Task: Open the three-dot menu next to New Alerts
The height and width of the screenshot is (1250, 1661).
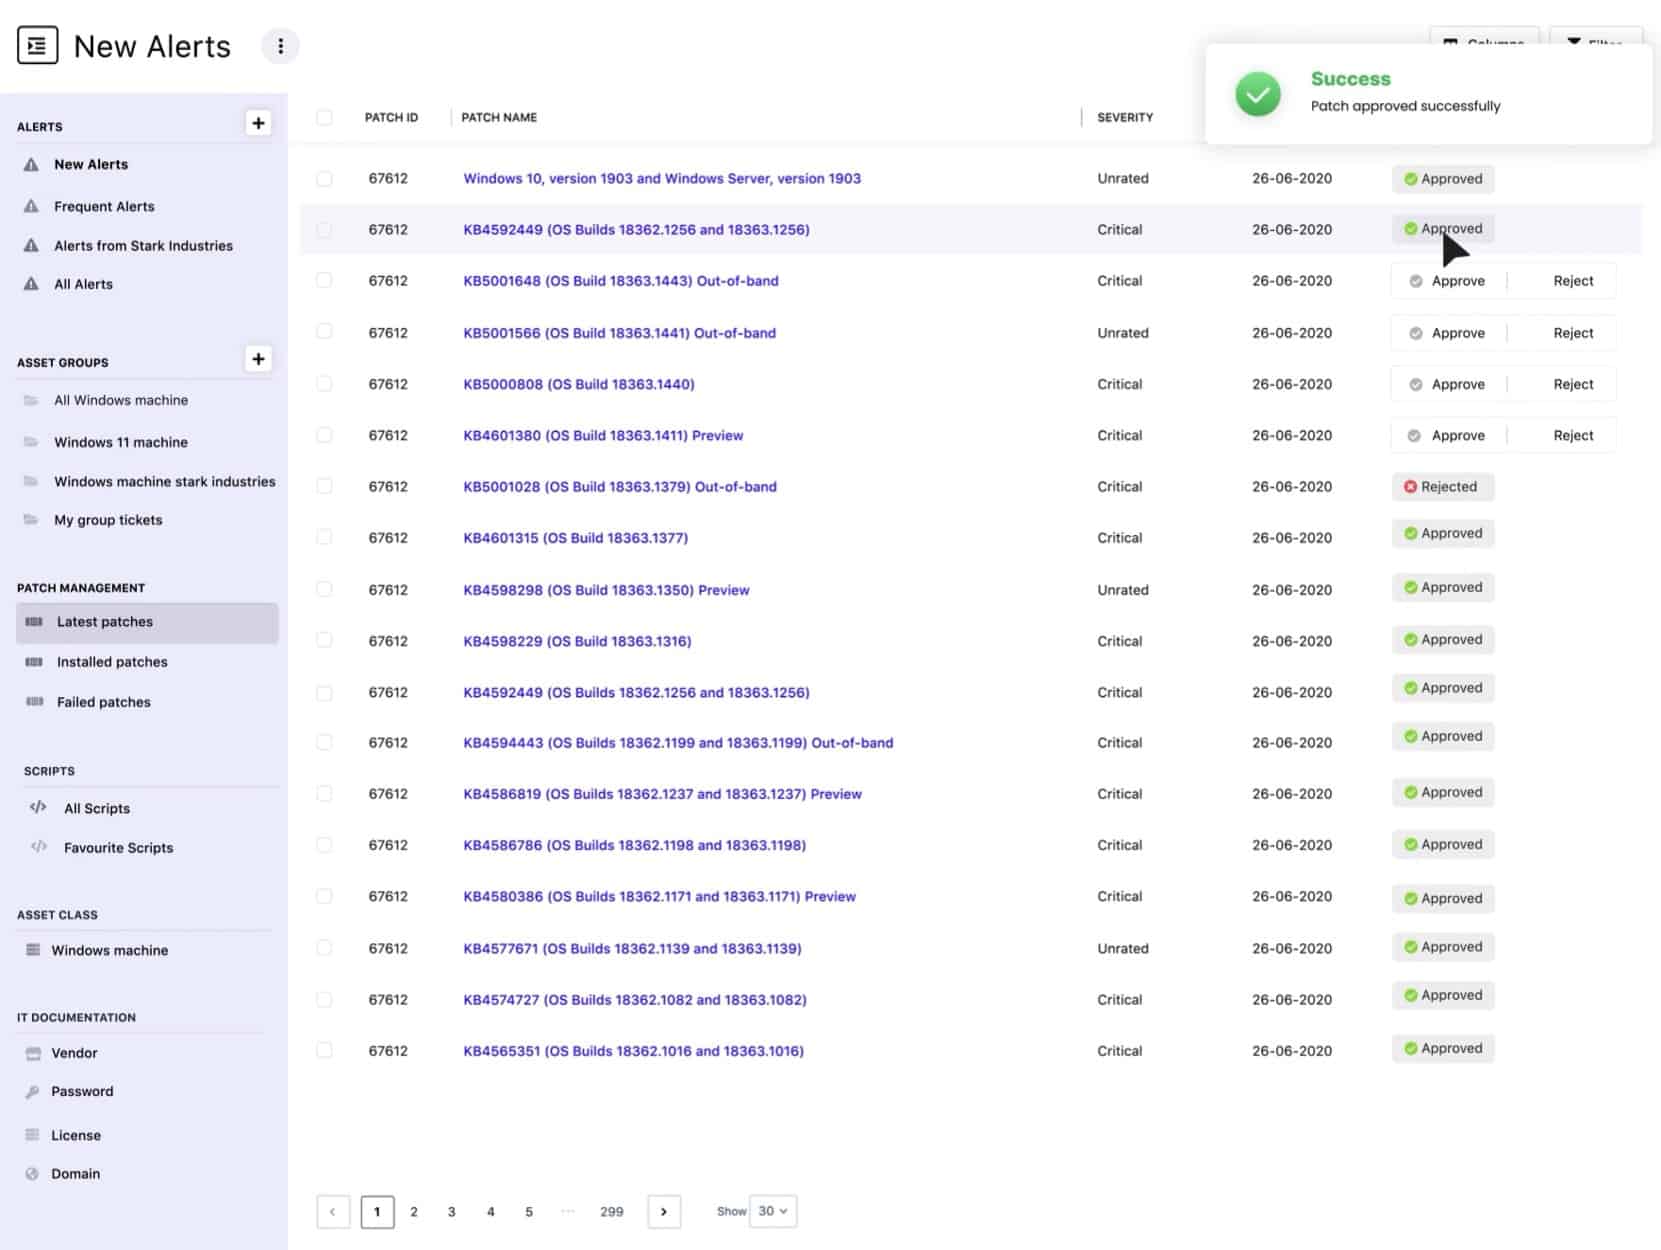Action: (280, 46)
